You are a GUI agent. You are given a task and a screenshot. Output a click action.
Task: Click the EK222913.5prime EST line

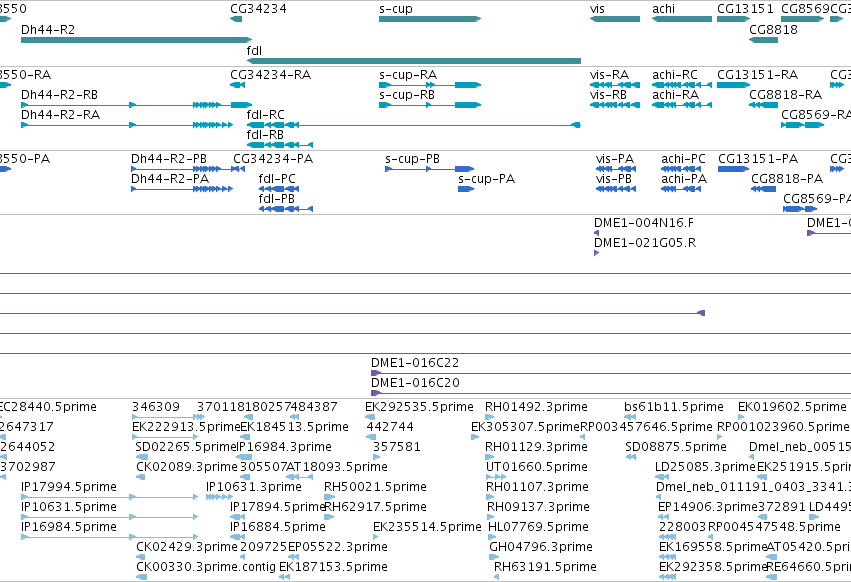[x=165, y=437]
